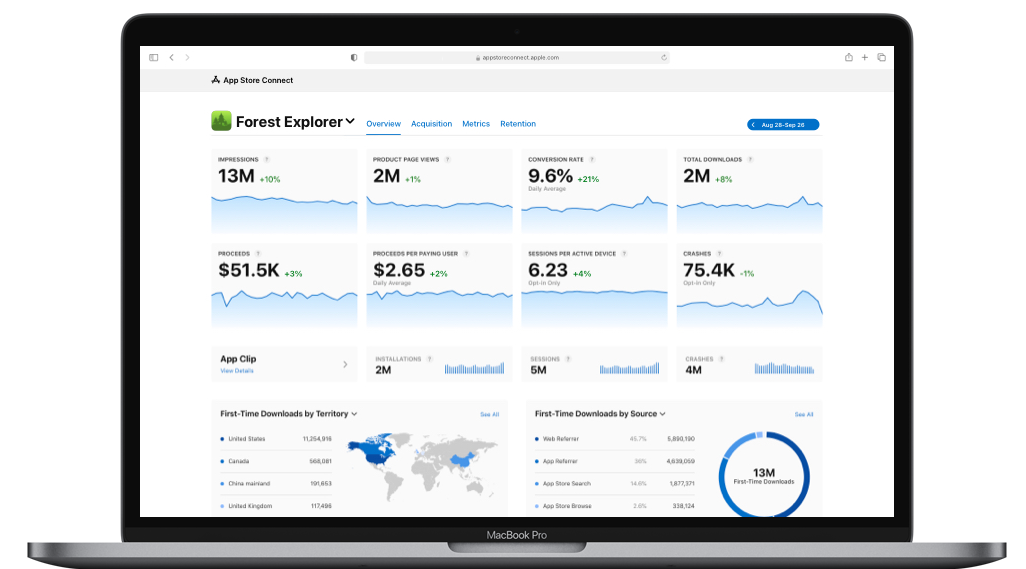
Task: Open the First-Time Downloads by Territory dropdown
Action: click(354, 414)
